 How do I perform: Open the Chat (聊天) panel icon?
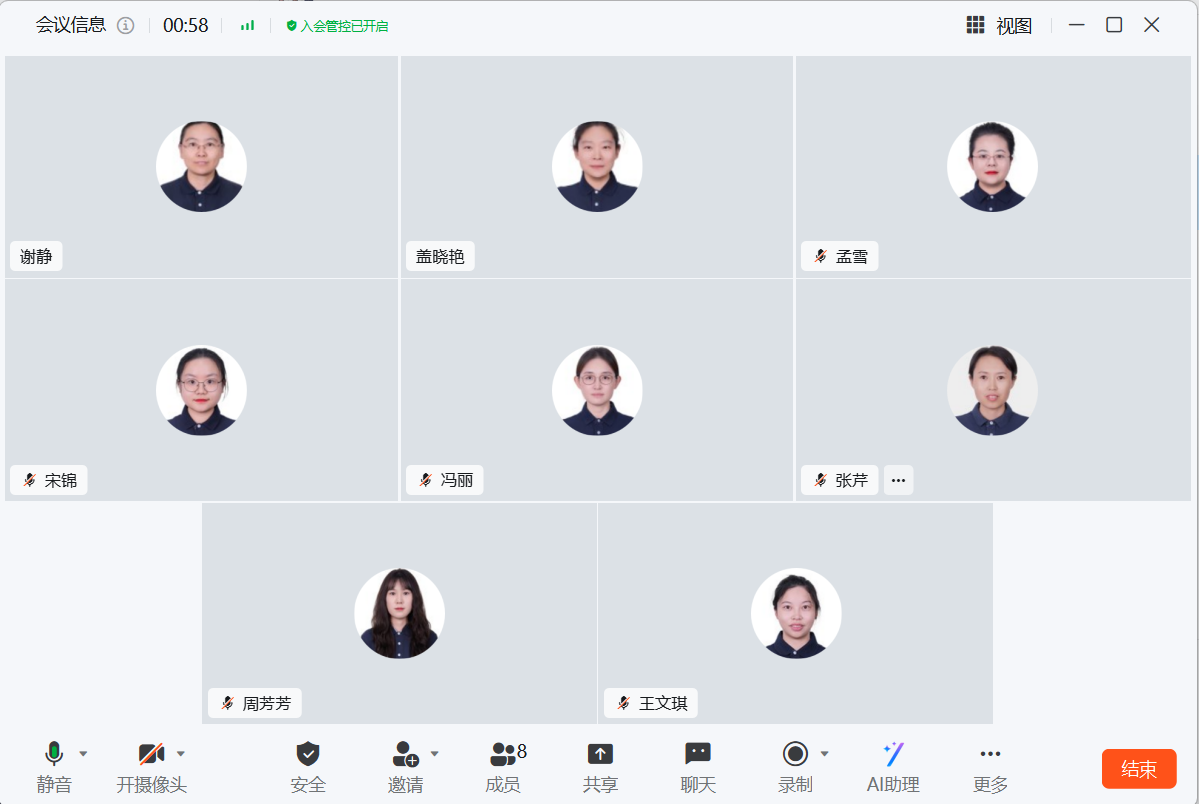point(698,754)
